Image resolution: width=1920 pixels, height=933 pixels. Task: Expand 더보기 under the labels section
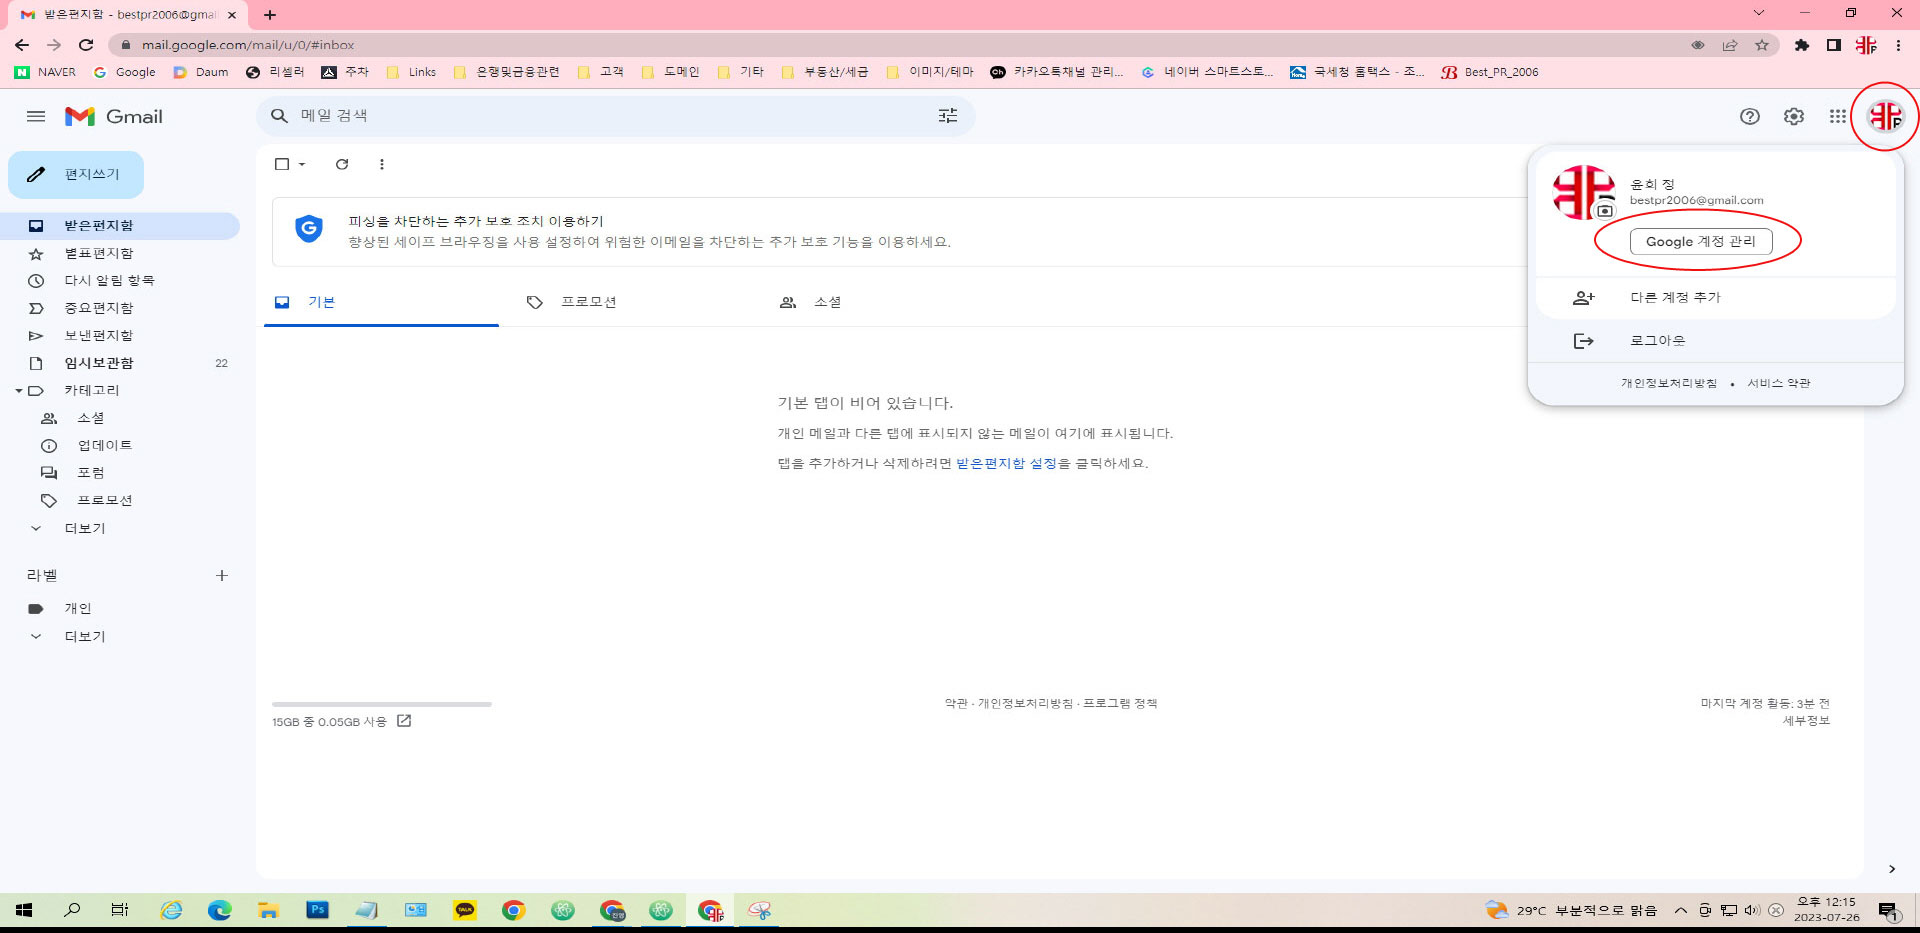[x=85, y=636]
